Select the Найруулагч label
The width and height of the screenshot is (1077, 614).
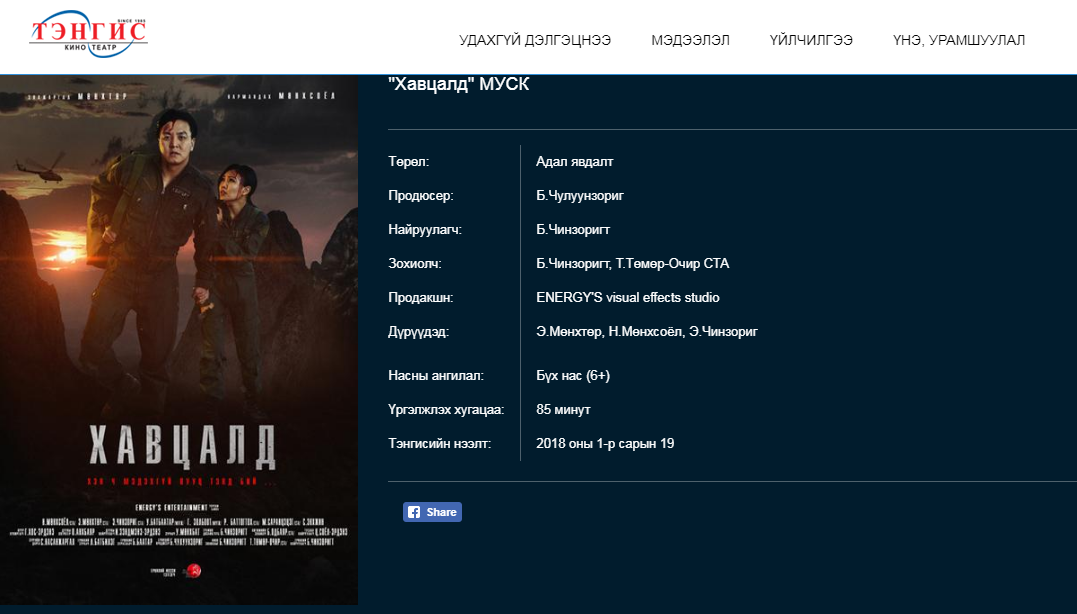[x=425, y=229]
